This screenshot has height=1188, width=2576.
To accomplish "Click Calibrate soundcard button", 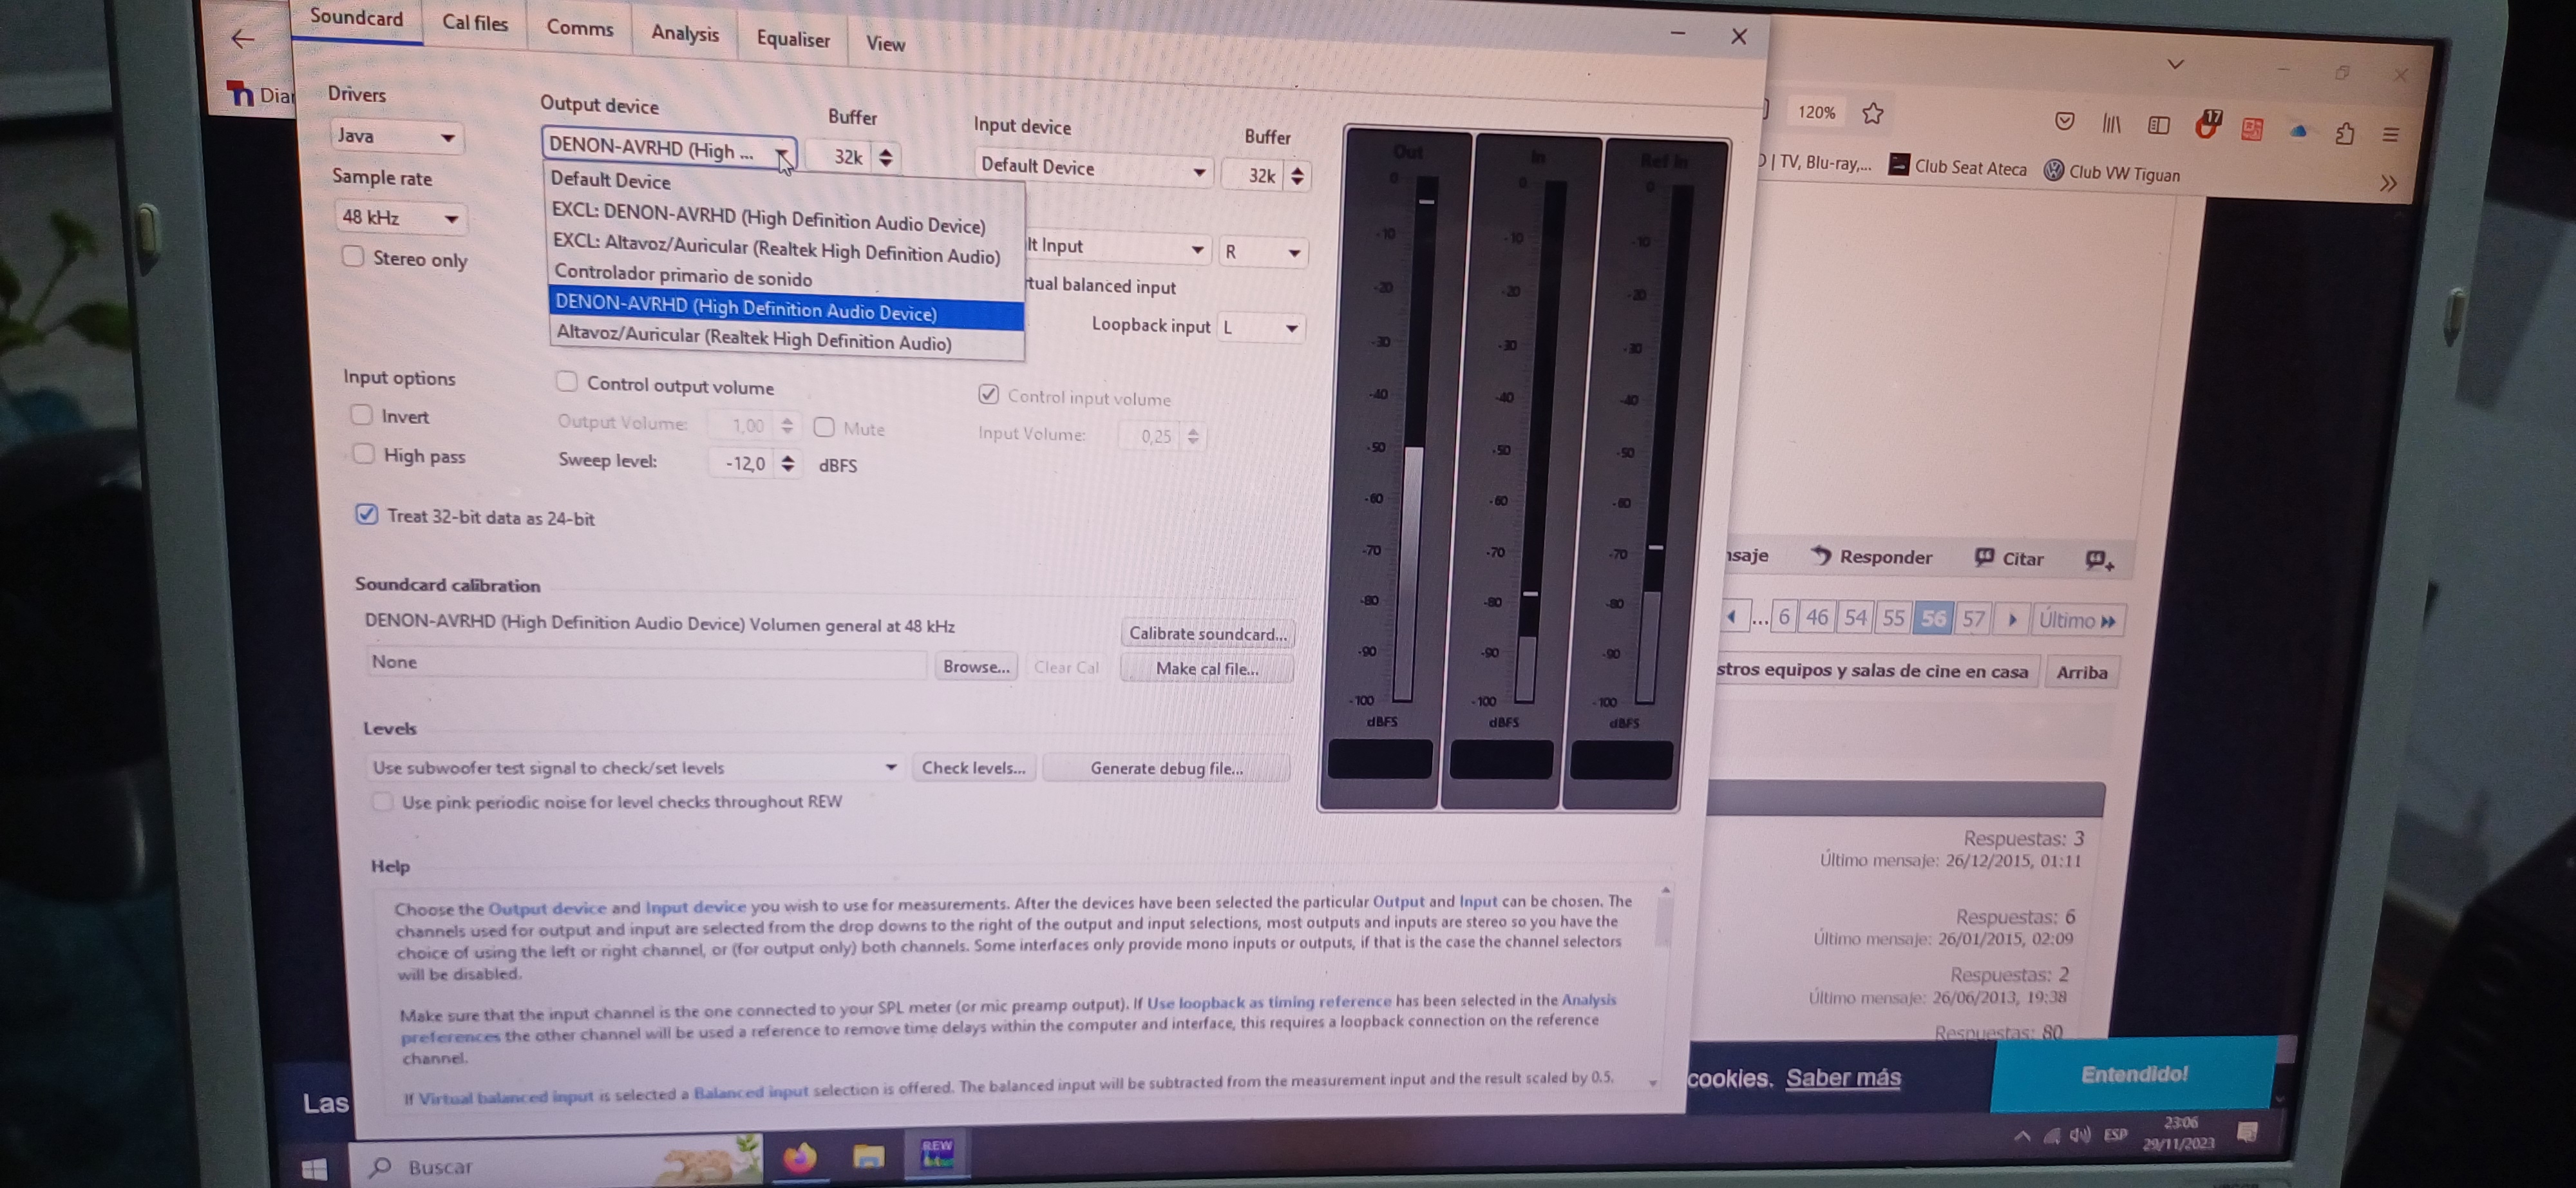I will coord(1208,633).
